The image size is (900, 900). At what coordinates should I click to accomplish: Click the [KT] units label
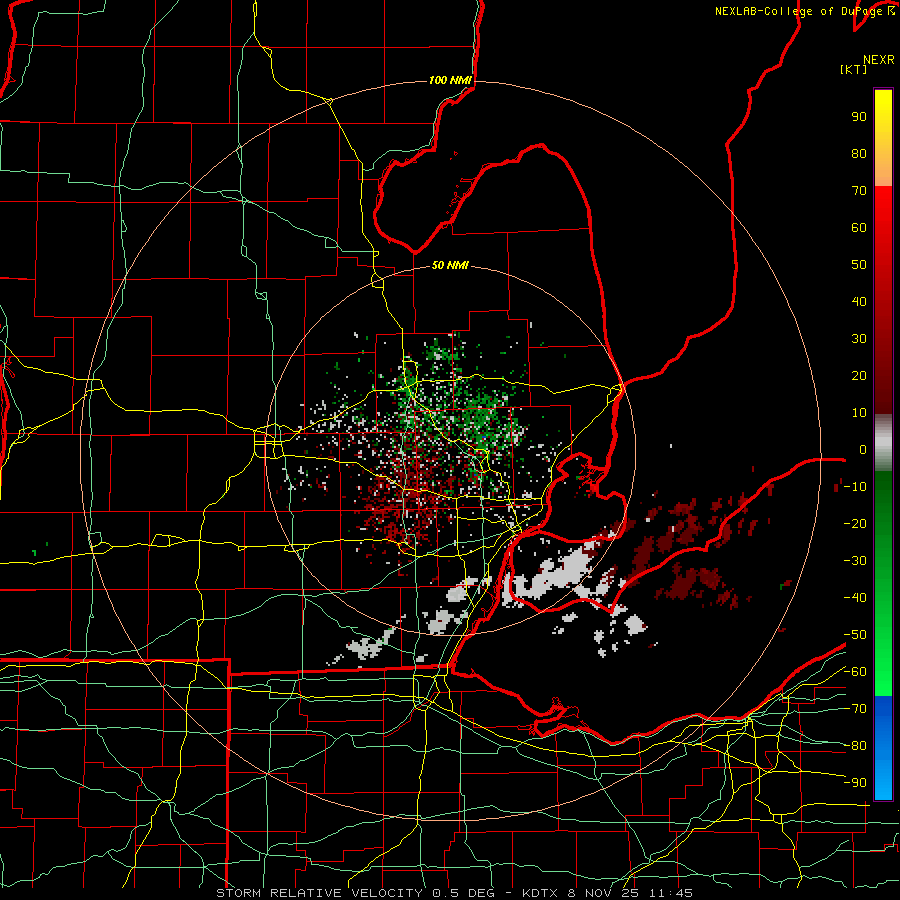854,69
